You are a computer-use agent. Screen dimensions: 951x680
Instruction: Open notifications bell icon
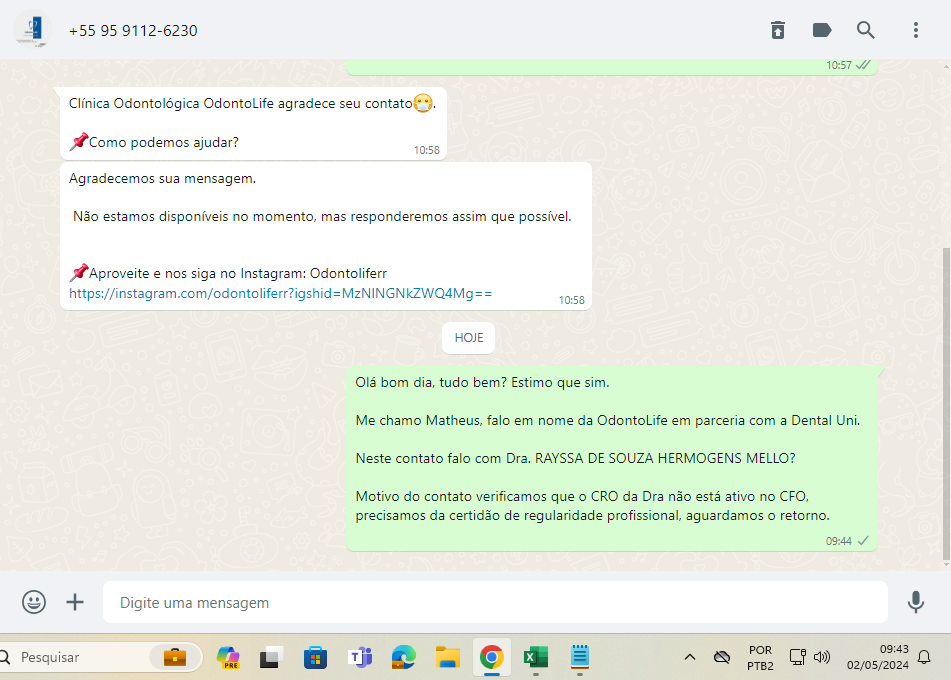pyautogui.click(x=924, y=657)
